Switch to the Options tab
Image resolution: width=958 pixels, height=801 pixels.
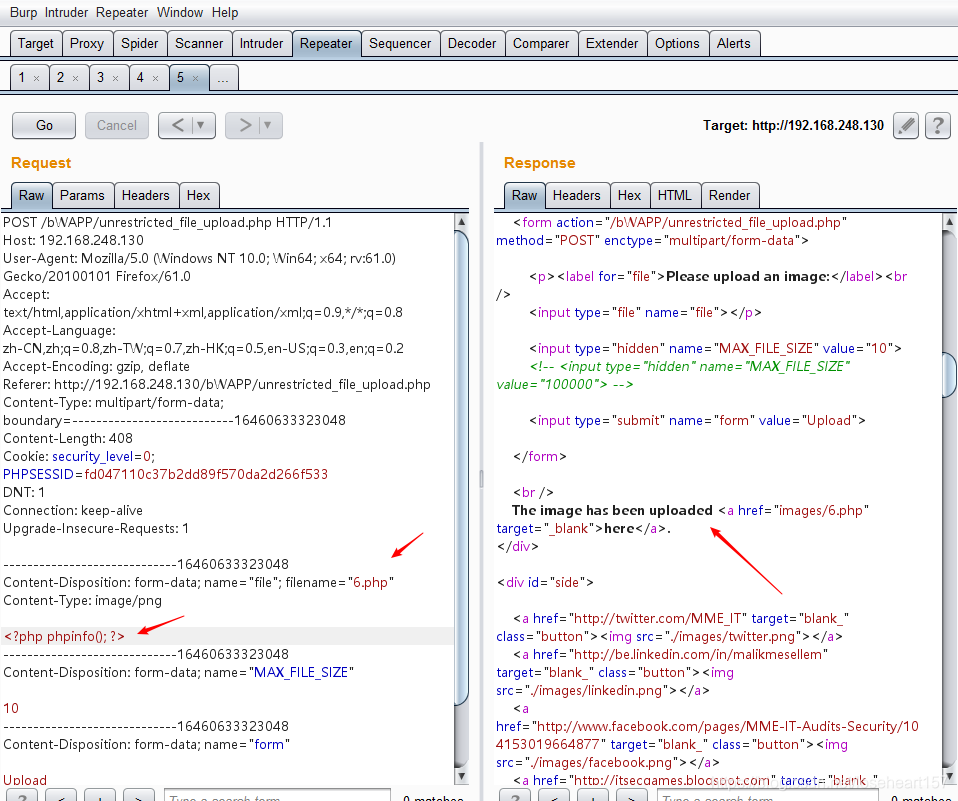(x=678, y=43)
